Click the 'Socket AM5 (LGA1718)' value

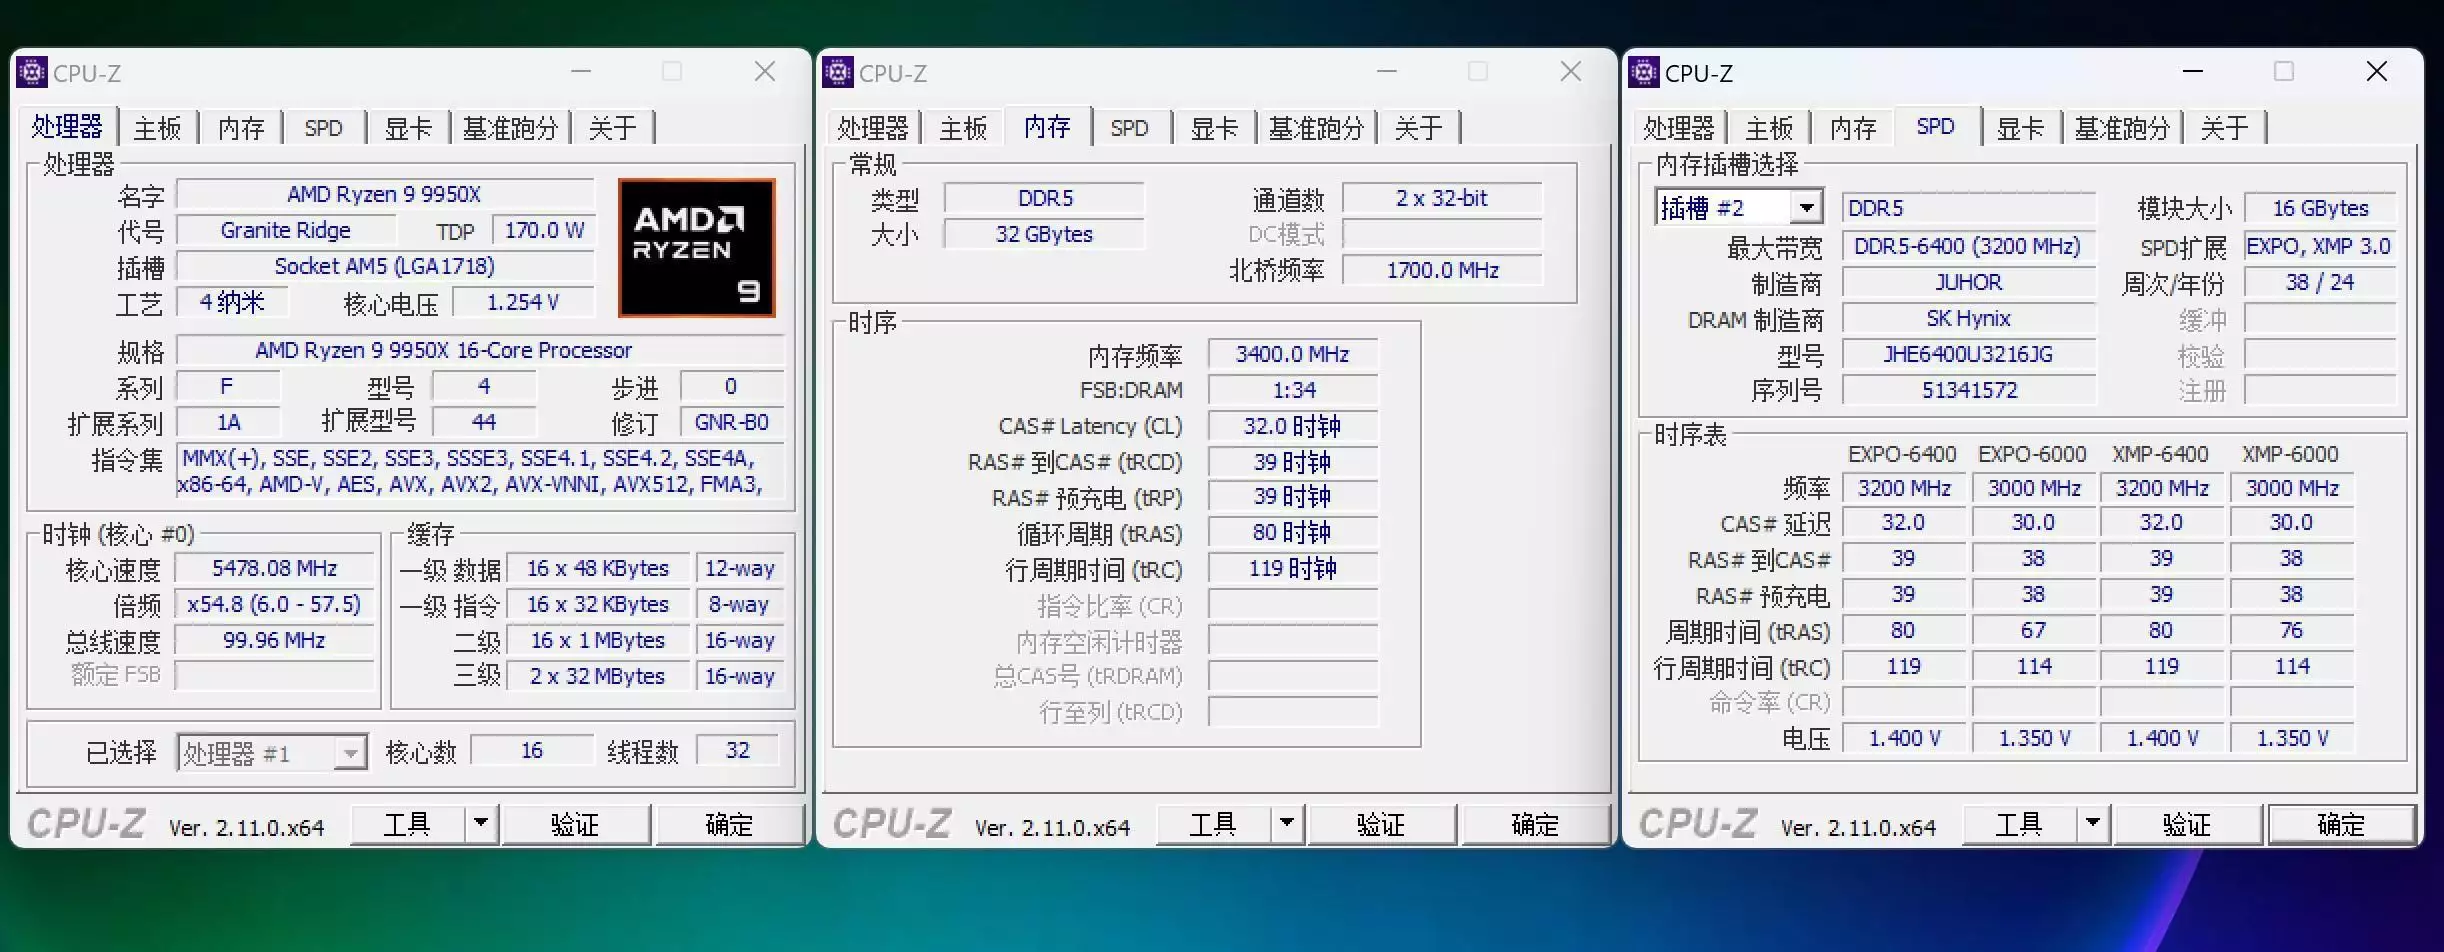point(385,266)
